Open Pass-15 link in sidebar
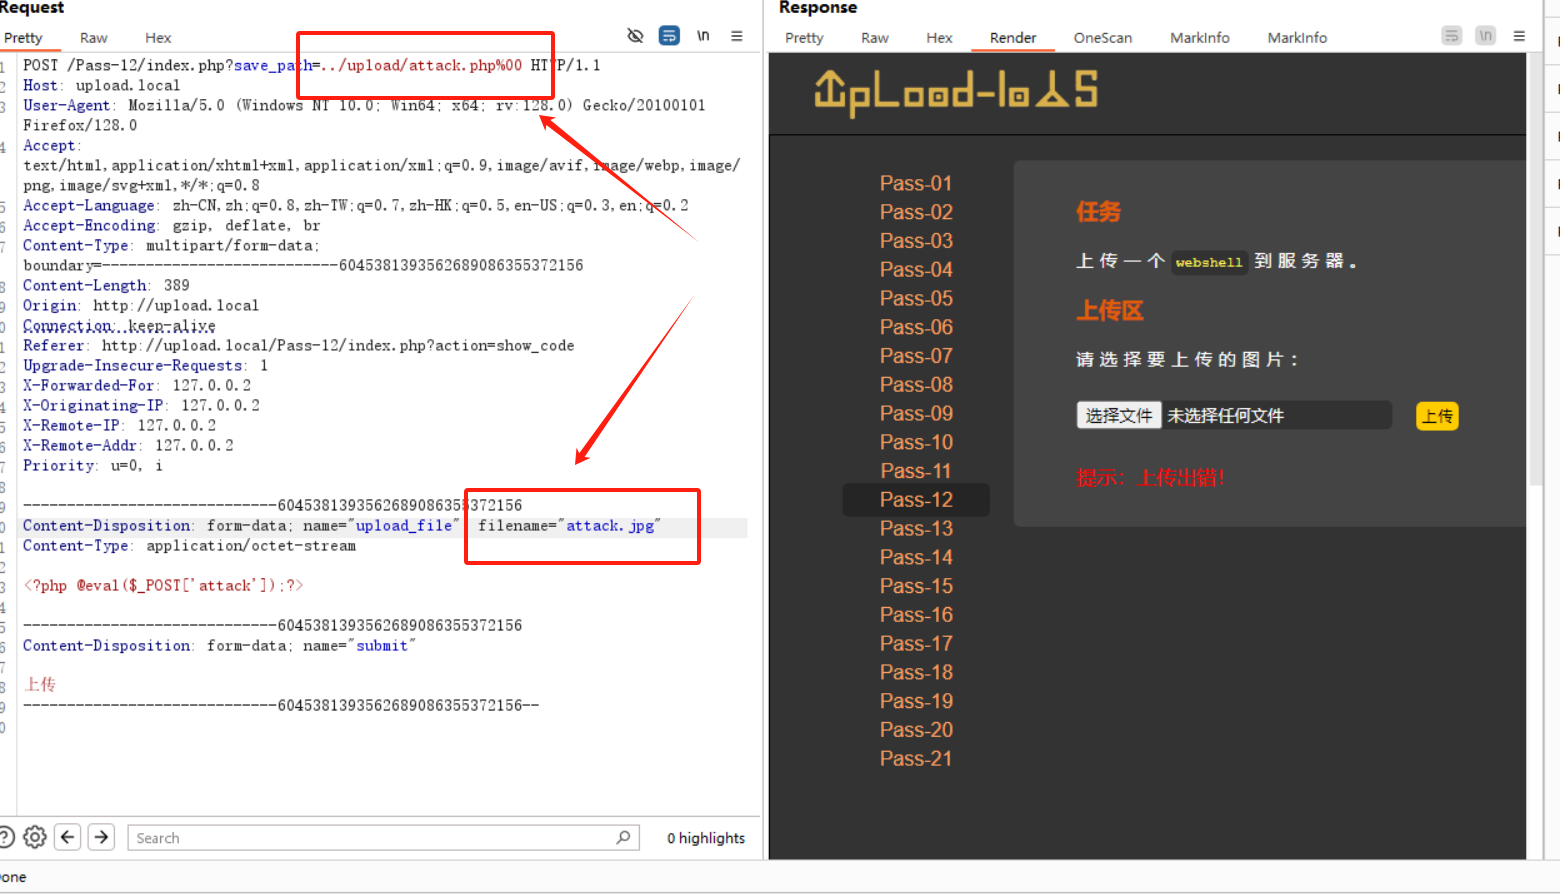This screenshot has width=1560, height=894. coord(916,586)
